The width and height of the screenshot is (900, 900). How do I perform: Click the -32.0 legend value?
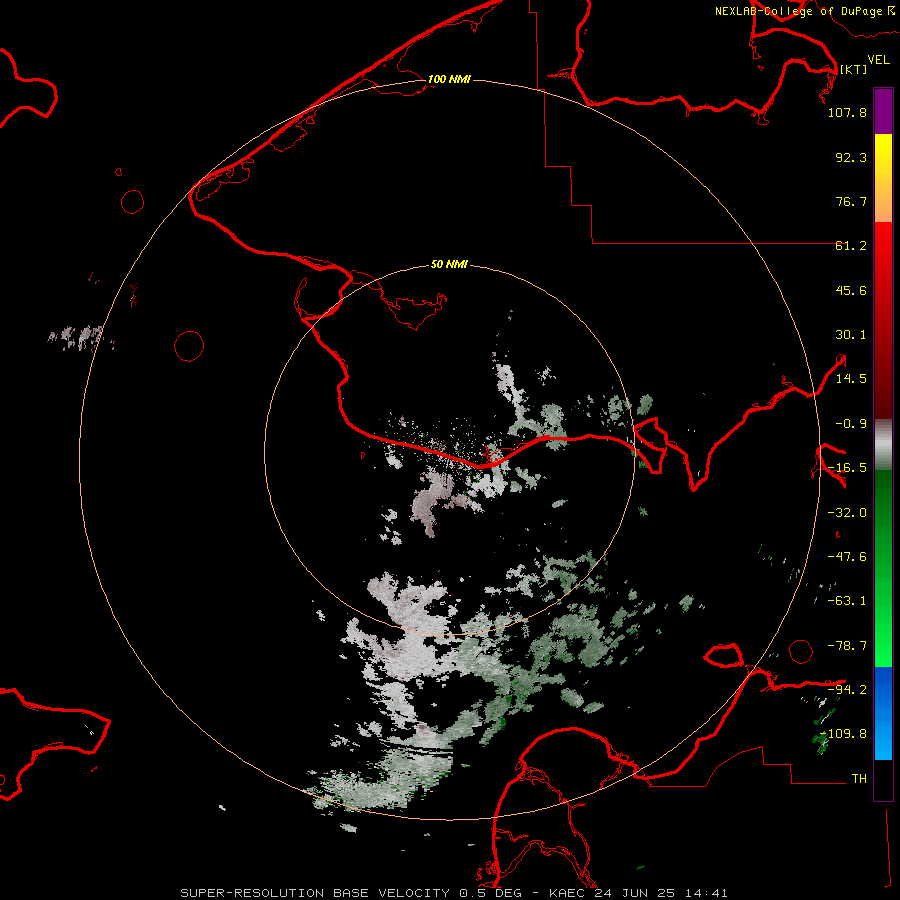[847, 513]
